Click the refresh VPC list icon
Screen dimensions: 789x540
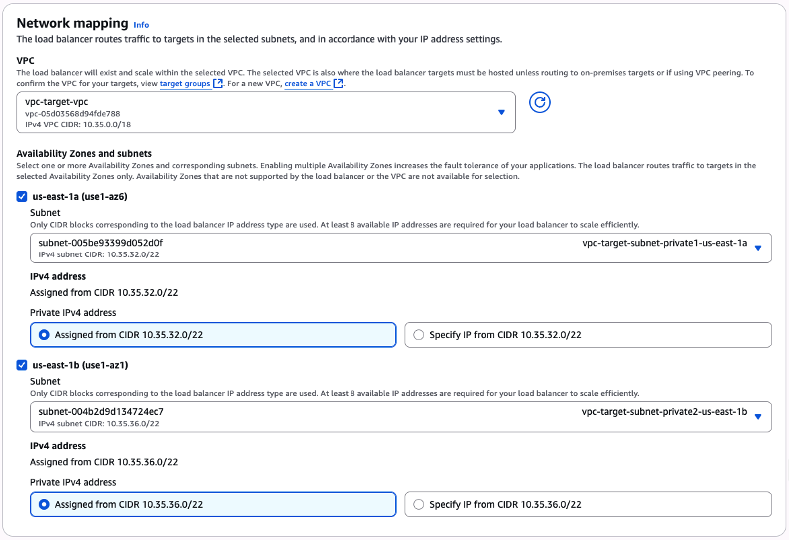540,103
